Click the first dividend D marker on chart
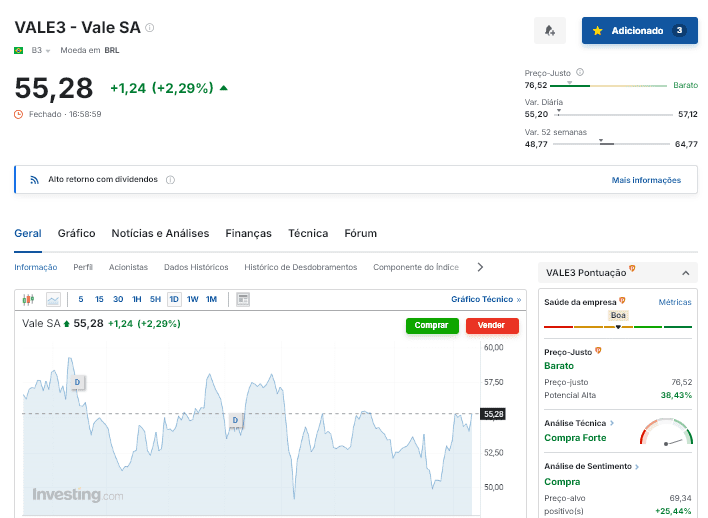Screen dimensions: 708x518 point(77,383)
